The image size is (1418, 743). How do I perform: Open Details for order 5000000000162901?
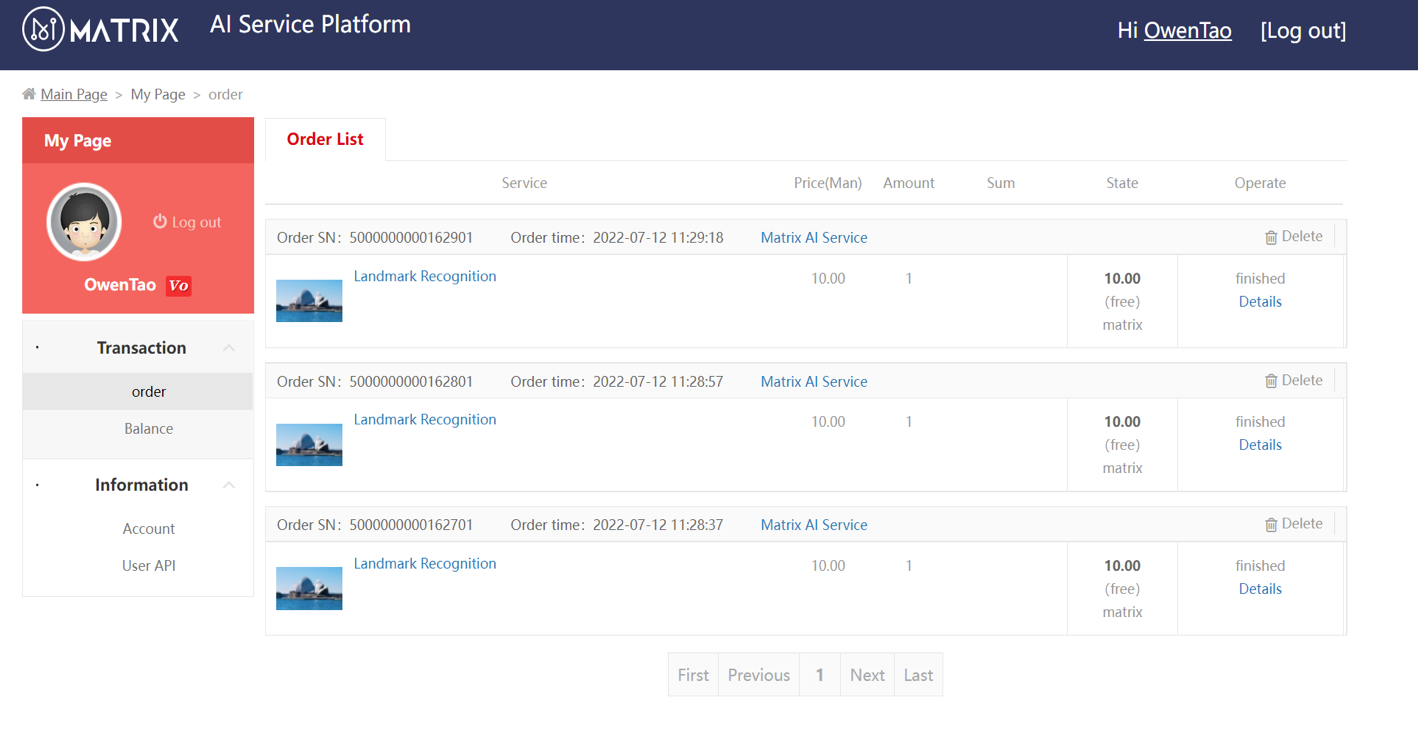pyautogui.click(x=1259, y=301)
